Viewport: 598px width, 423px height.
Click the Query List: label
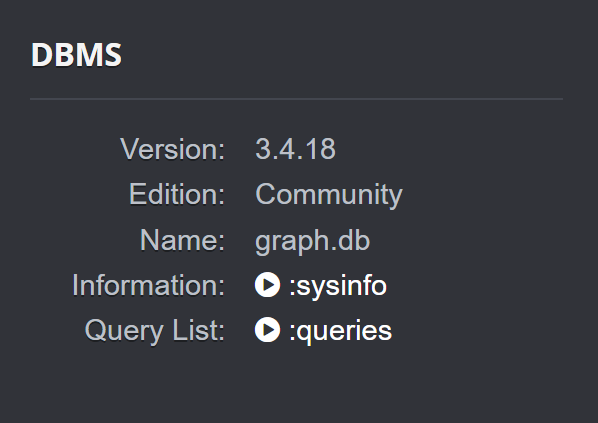pyautogui.click(x=155, y=331)
